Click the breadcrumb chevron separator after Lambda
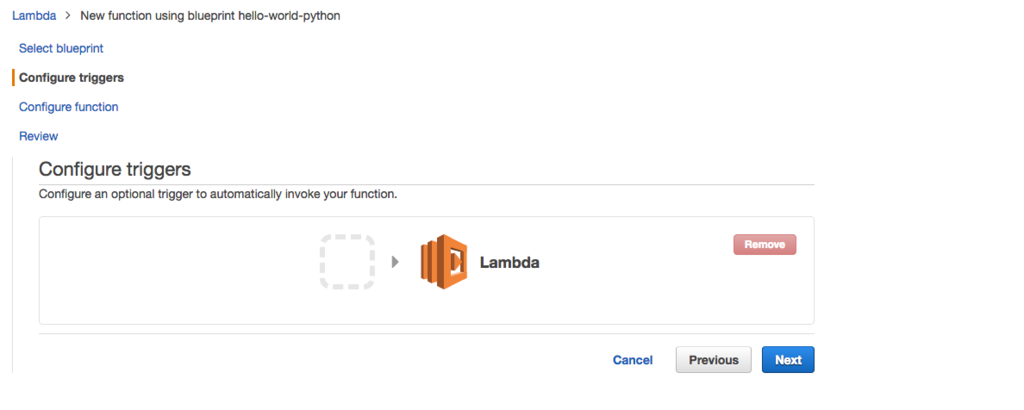 pyautogui.click(x=68, y=16)
